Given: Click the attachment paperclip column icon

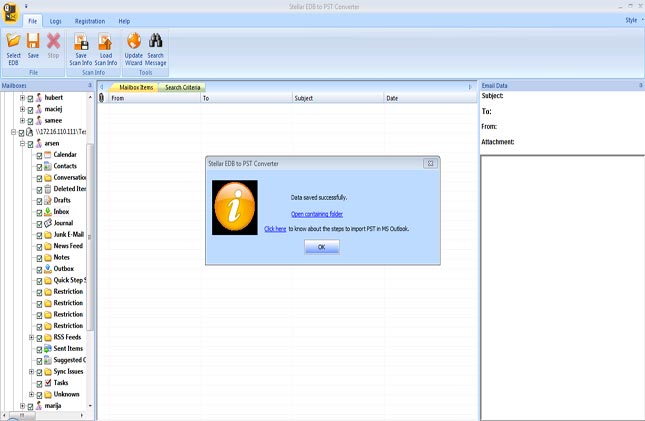Looking at the screenshot, I should (x=102, y=98).
